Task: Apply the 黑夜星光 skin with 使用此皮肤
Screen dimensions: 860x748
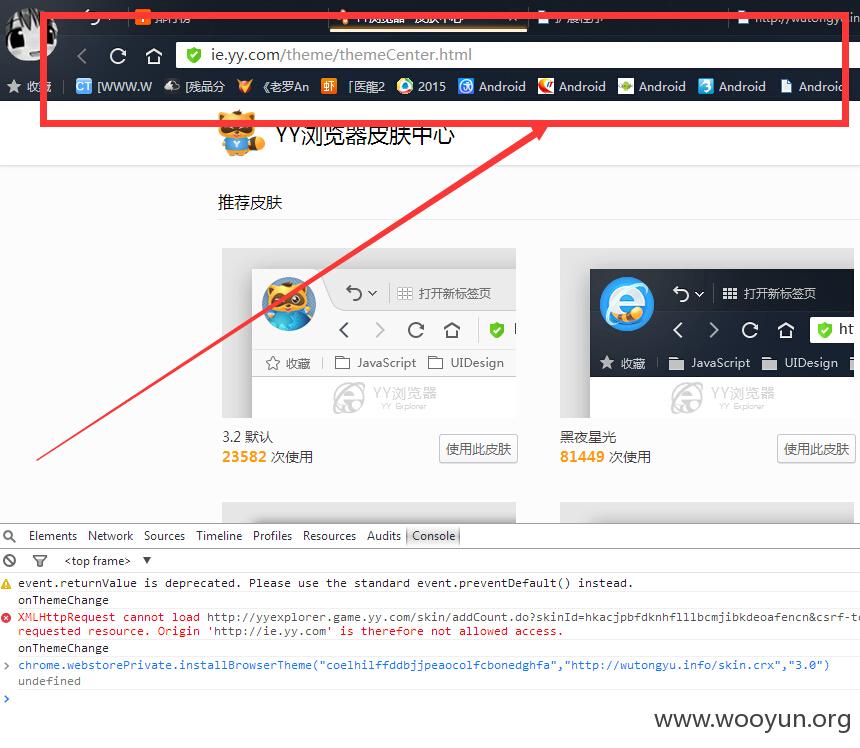Action: tap(816, 449)
